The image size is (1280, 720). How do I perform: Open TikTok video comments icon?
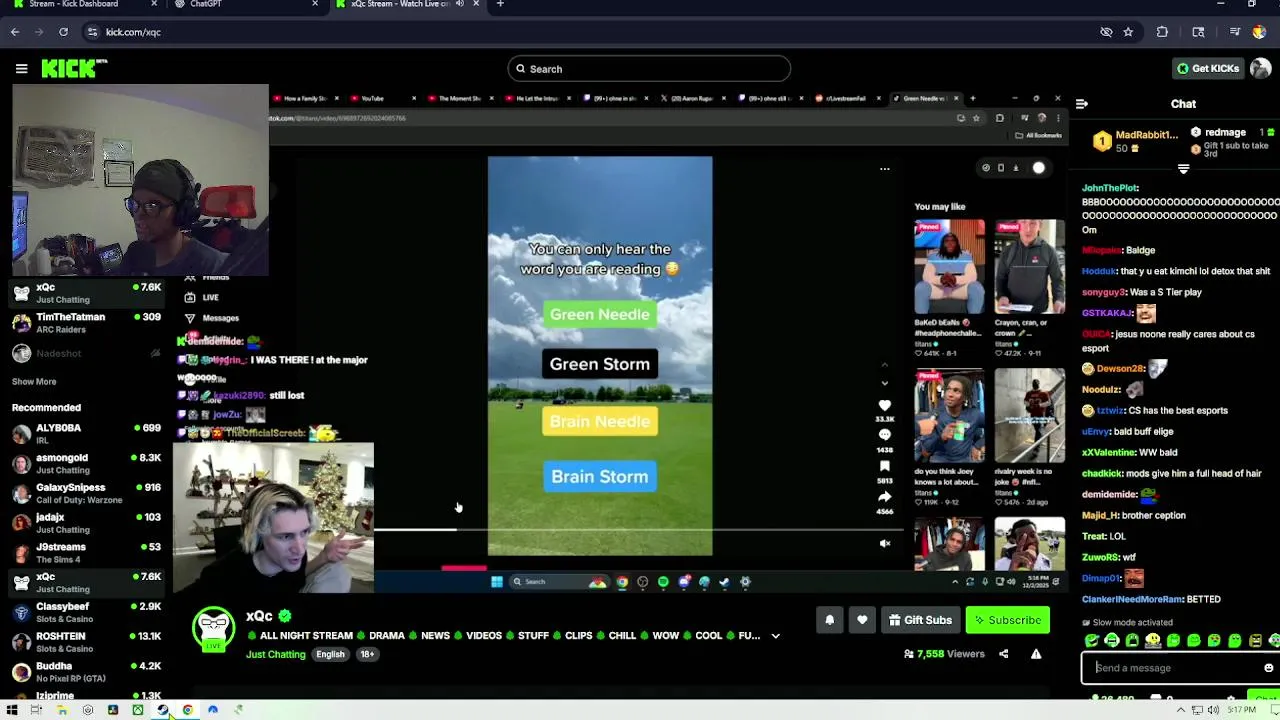tap(884, 435)
